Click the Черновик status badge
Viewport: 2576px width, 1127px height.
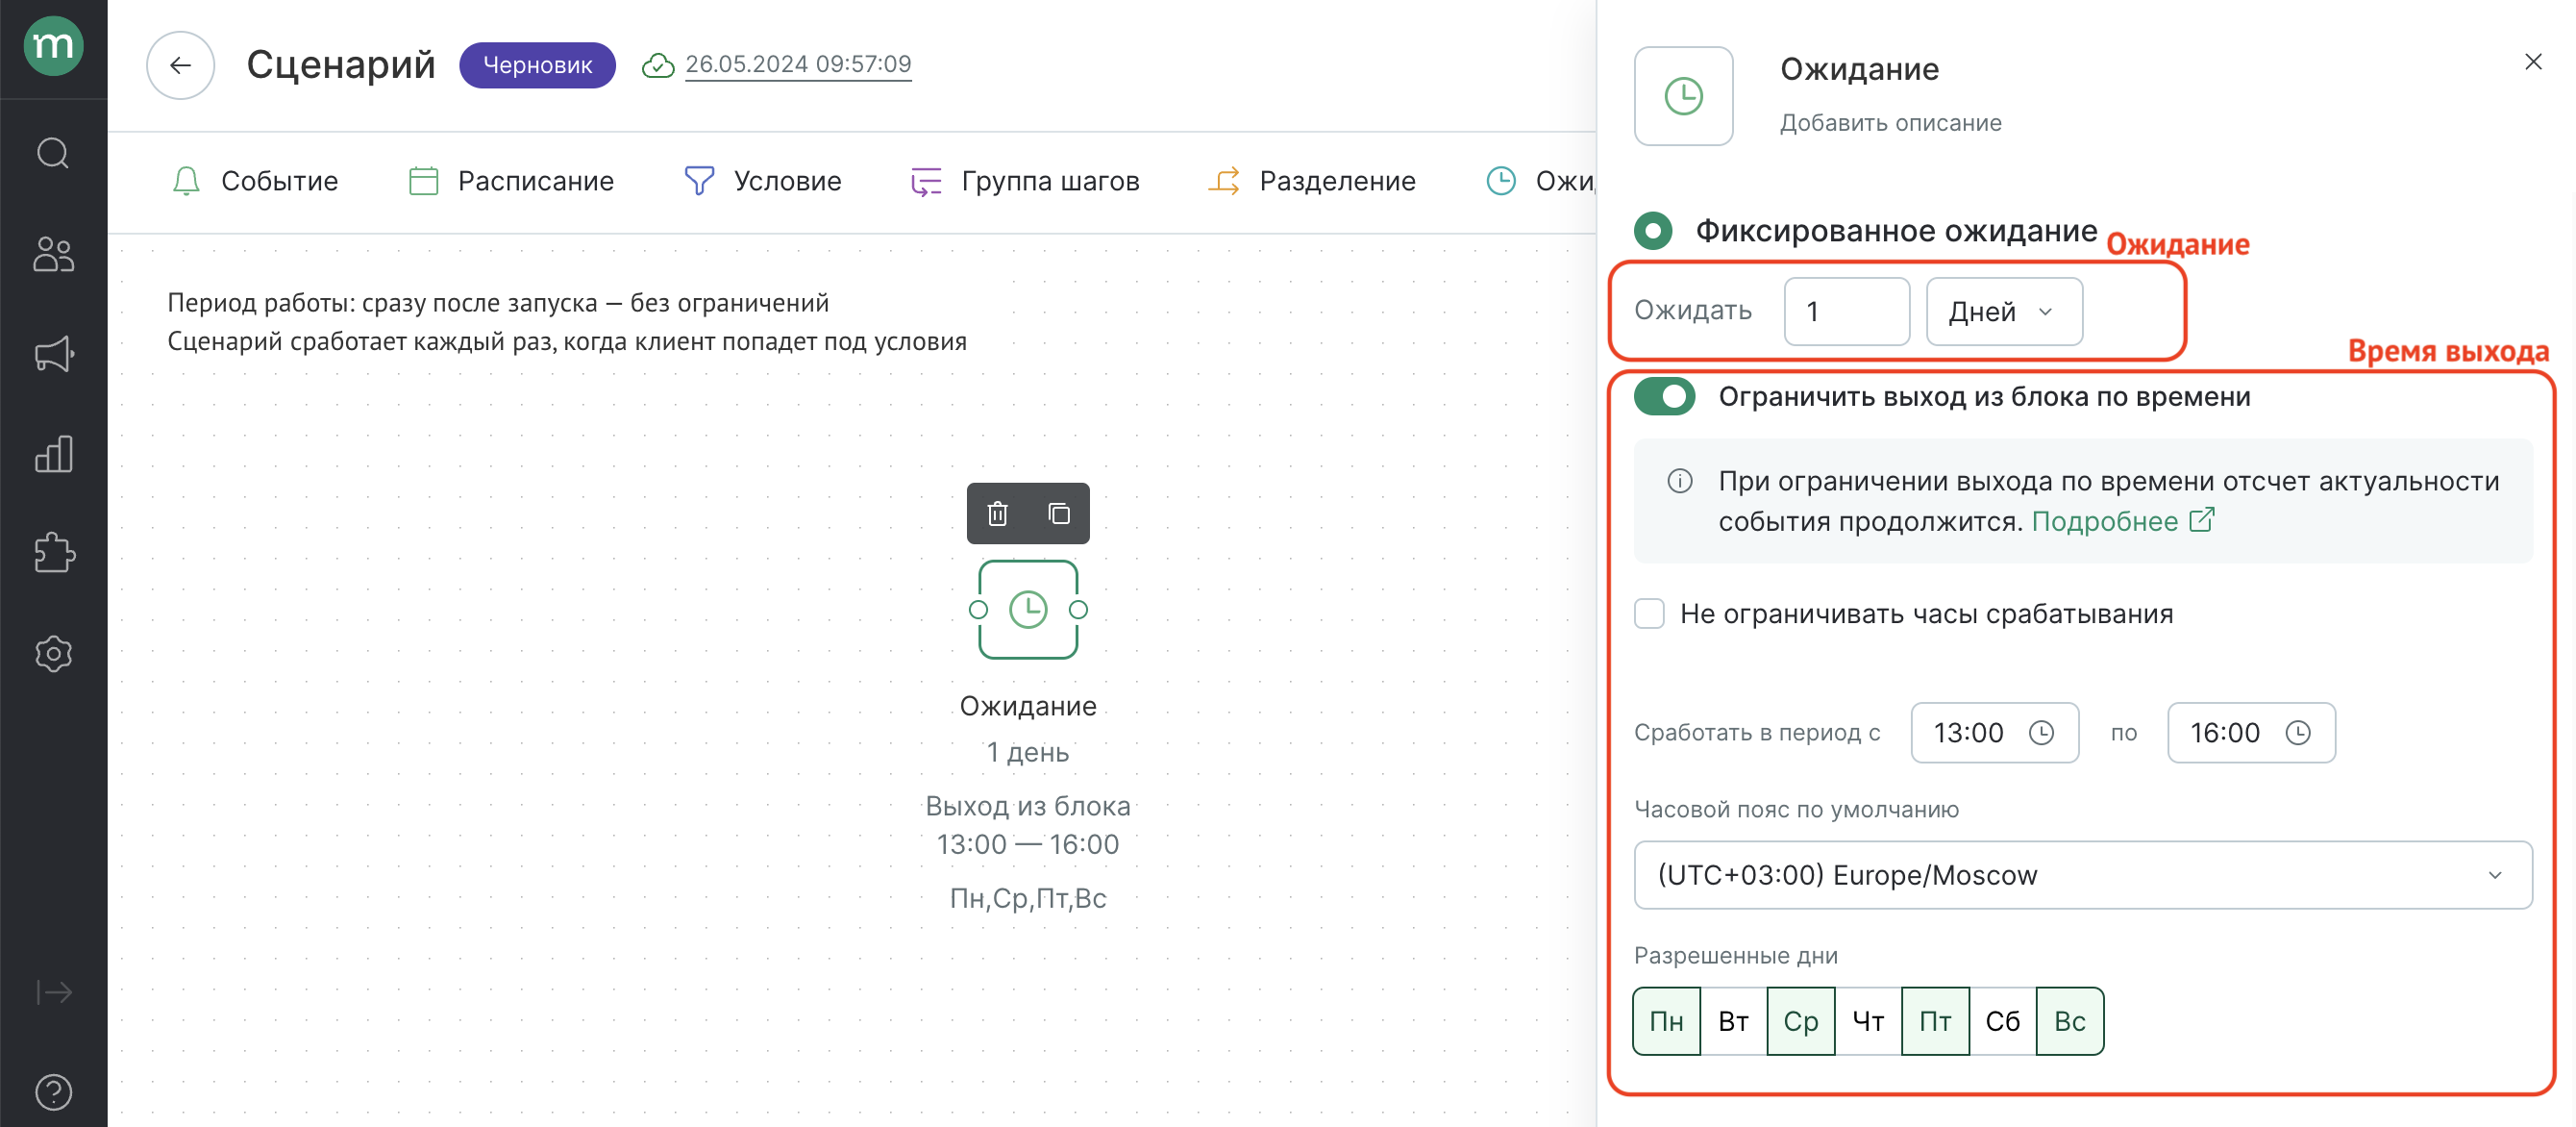point(537,65)
